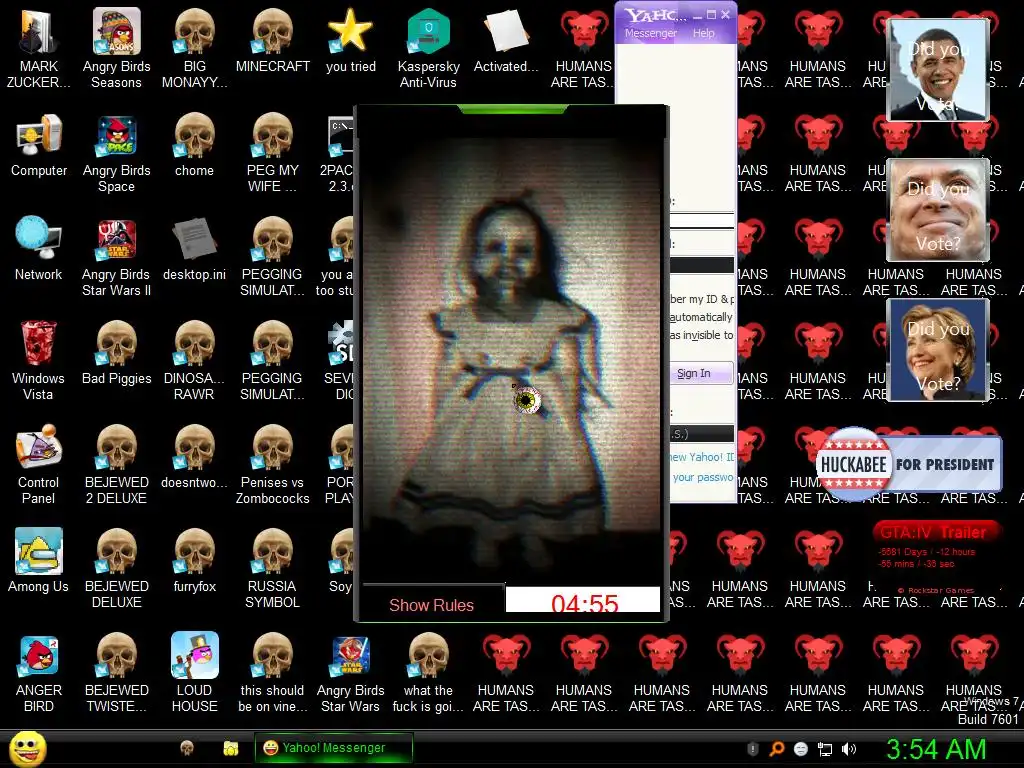Click the orange magnifier tray icon
The width and height of the screenshot is (1024, 768).
click(x=776, y=749)
